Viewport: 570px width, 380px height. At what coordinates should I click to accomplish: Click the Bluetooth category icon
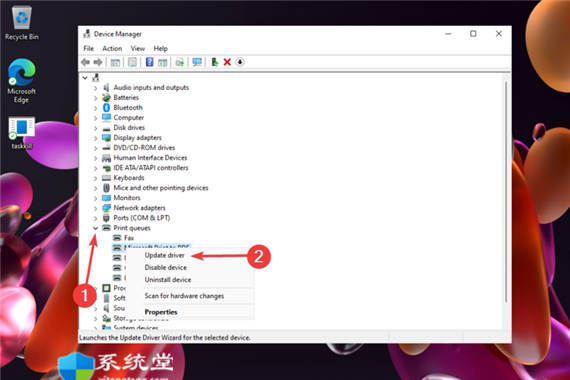coord(106,108)
